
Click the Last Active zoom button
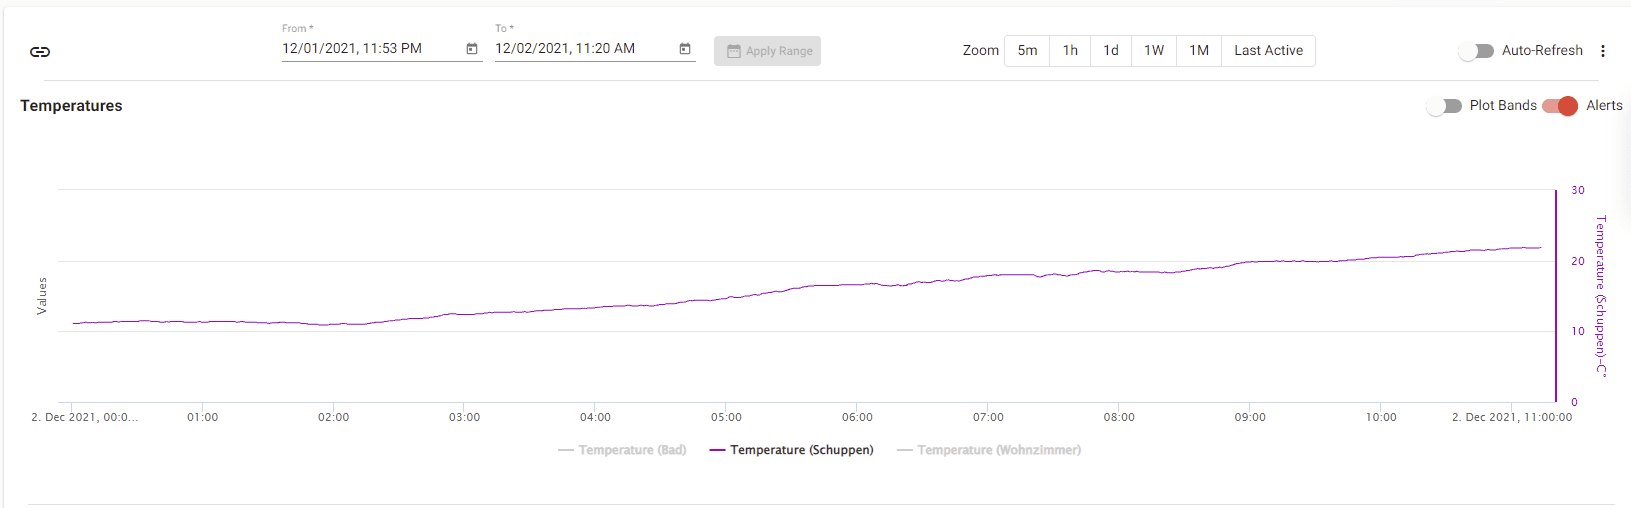point(1268,51)
